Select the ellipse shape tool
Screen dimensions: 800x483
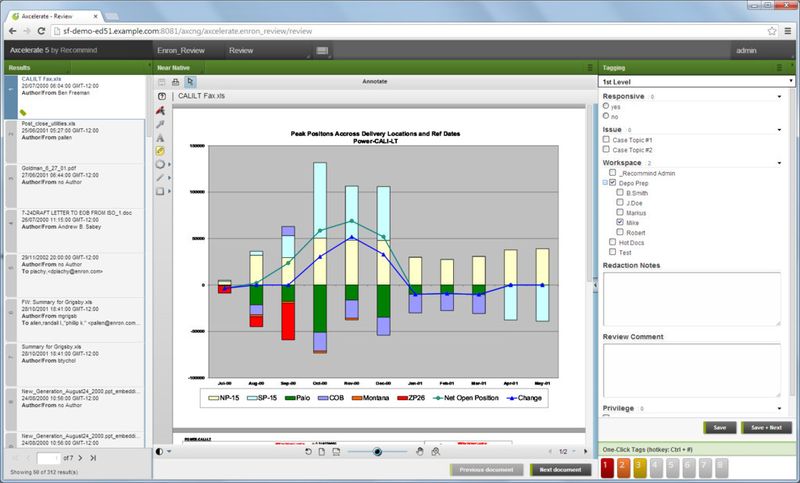[x=160, y=164]
